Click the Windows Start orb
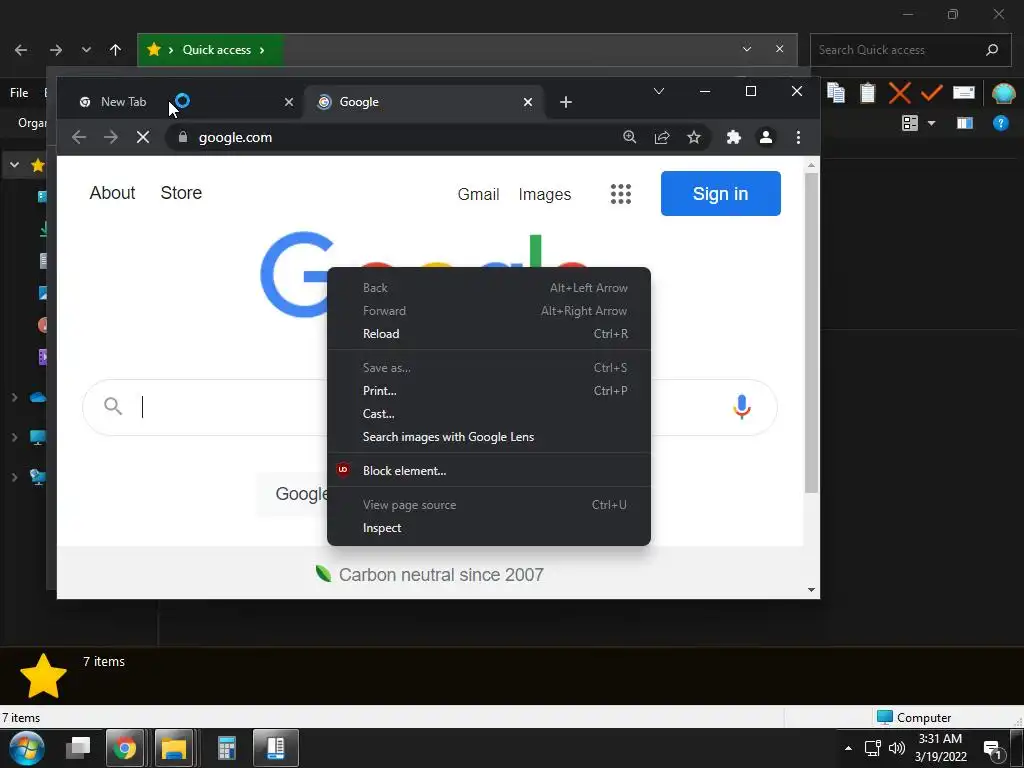 (27, 748)
